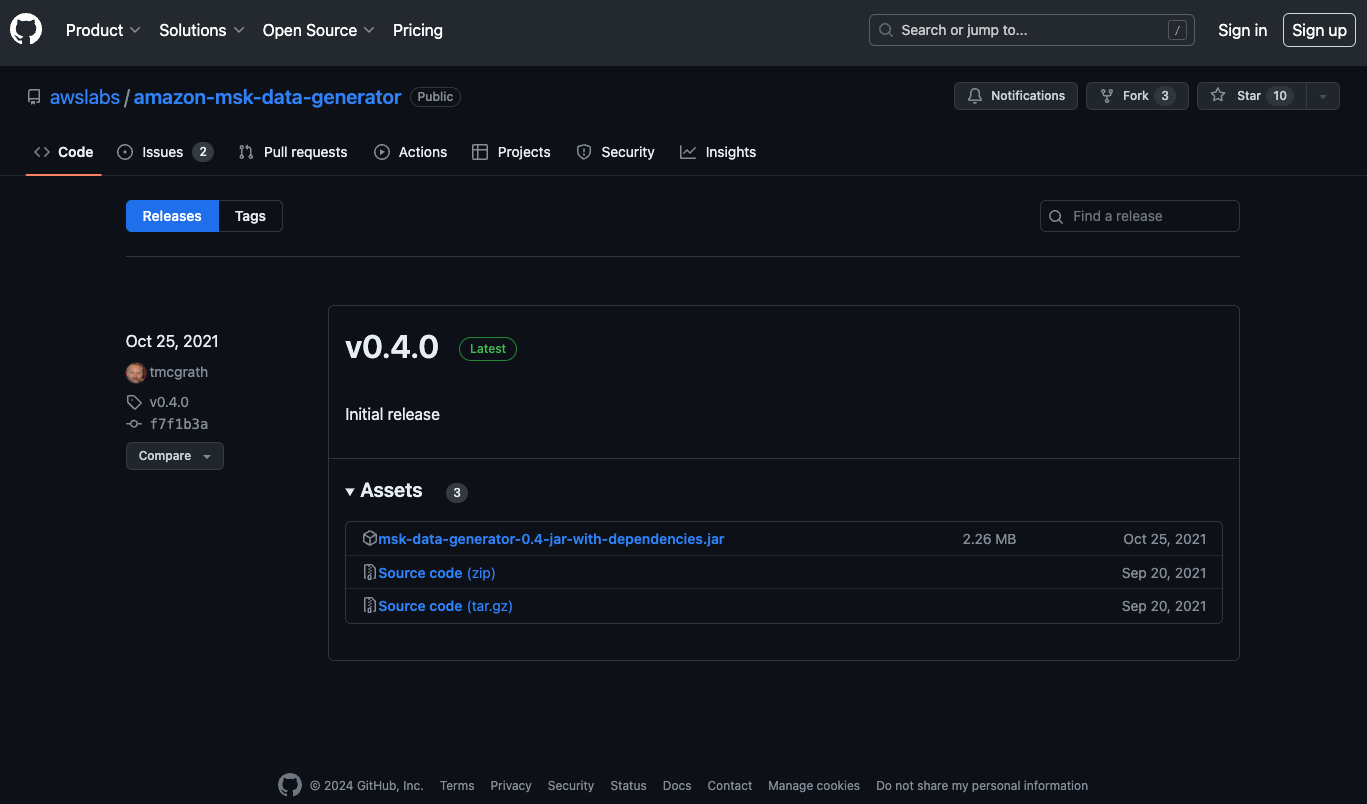Click the GitHub mark logo in the footer

(x=289, y=785)
